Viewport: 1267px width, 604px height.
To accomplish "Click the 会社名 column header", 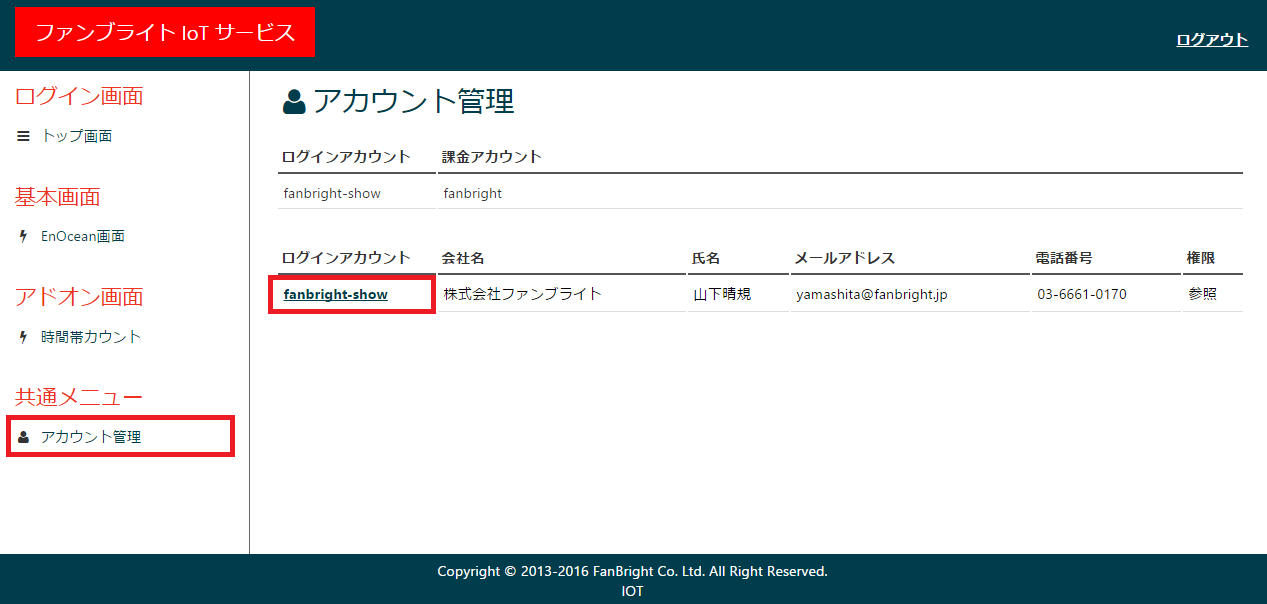I will (463, 258).
